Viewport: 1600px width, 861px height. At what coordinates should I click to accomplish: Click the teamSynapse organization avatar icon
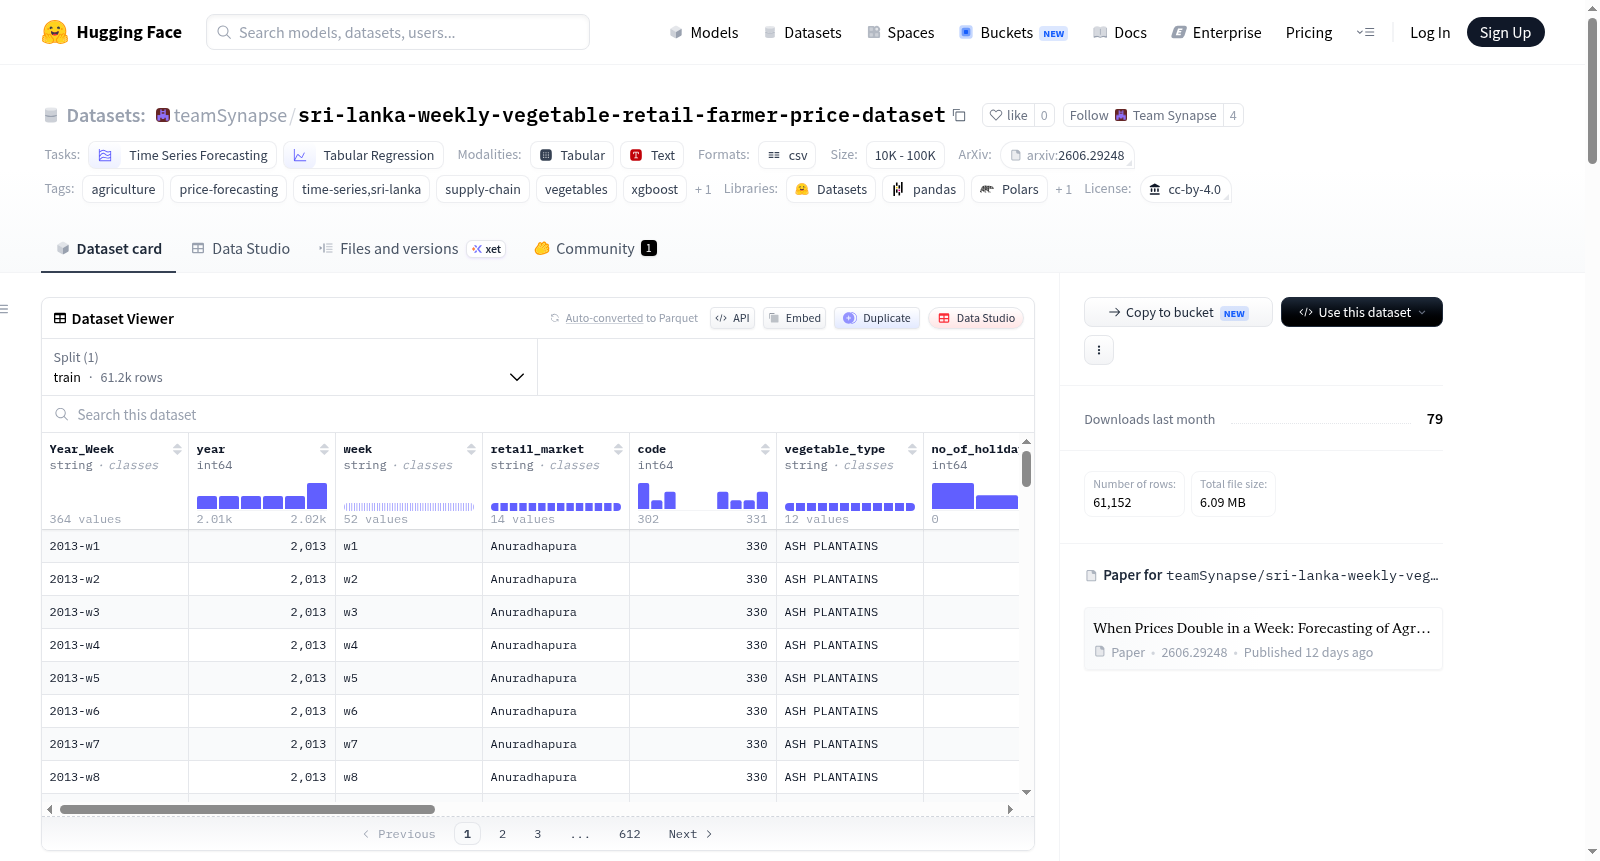163,115
